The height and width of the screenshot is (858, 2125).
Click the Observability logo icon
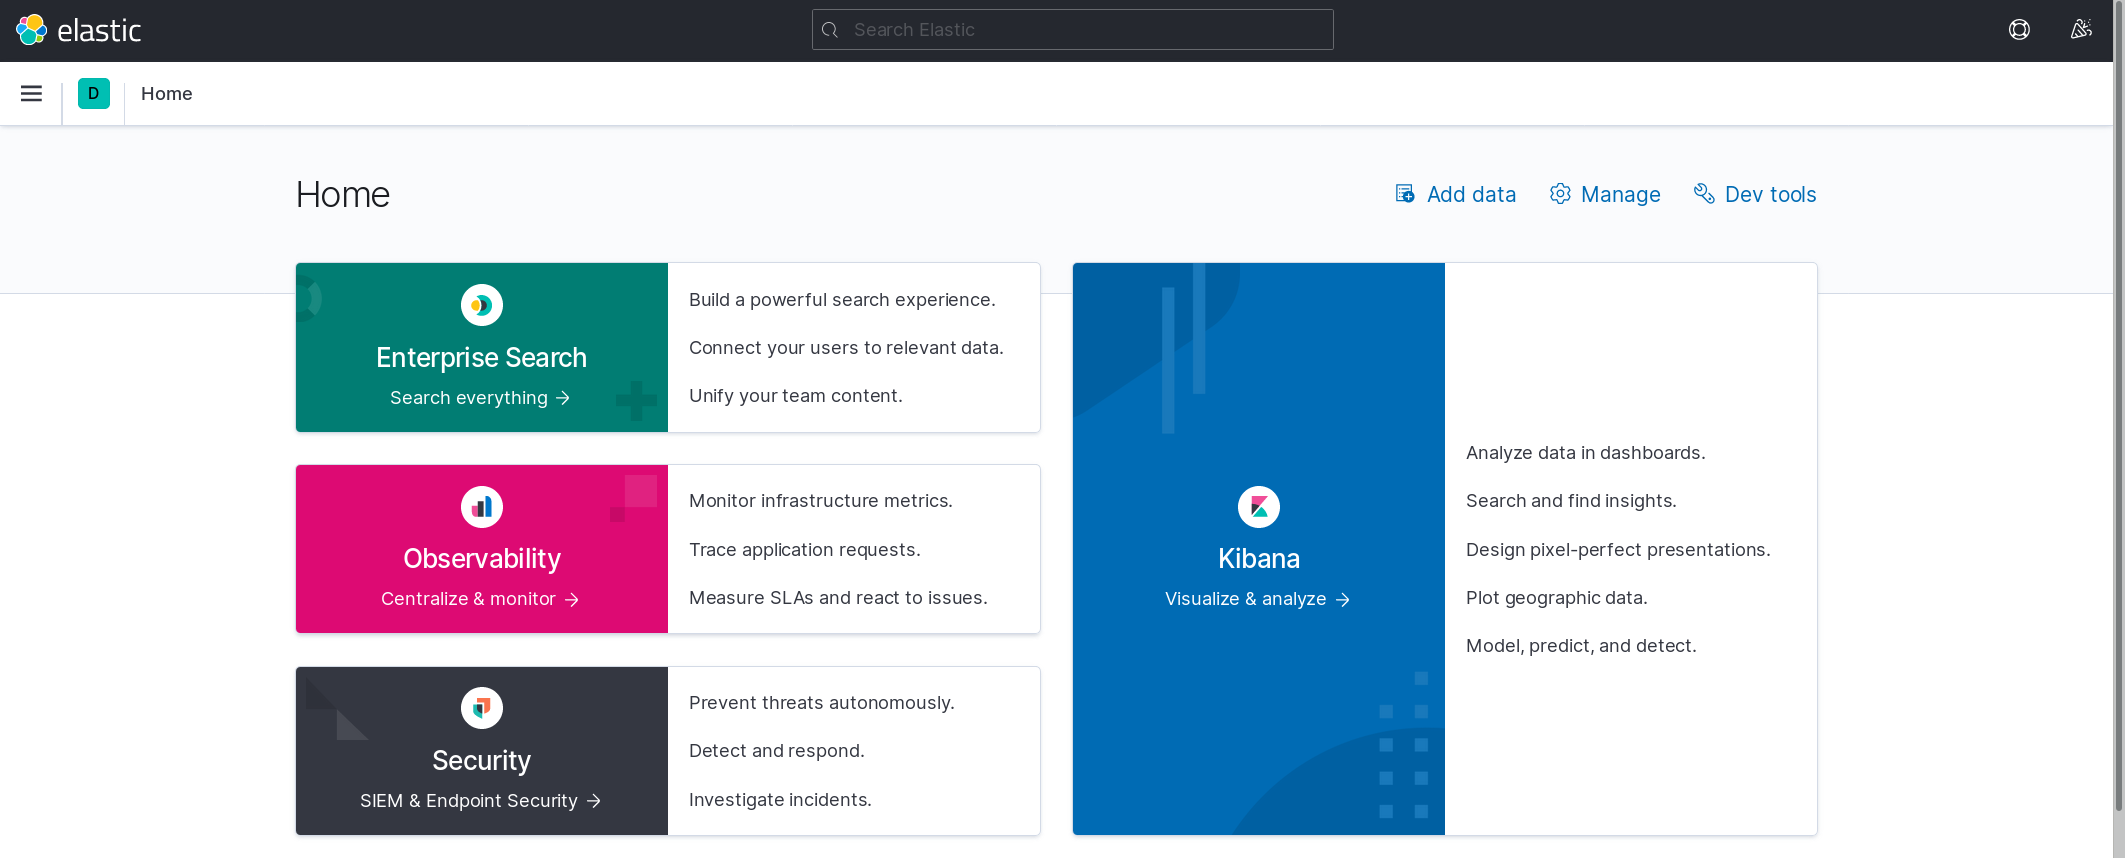point(482,507)
